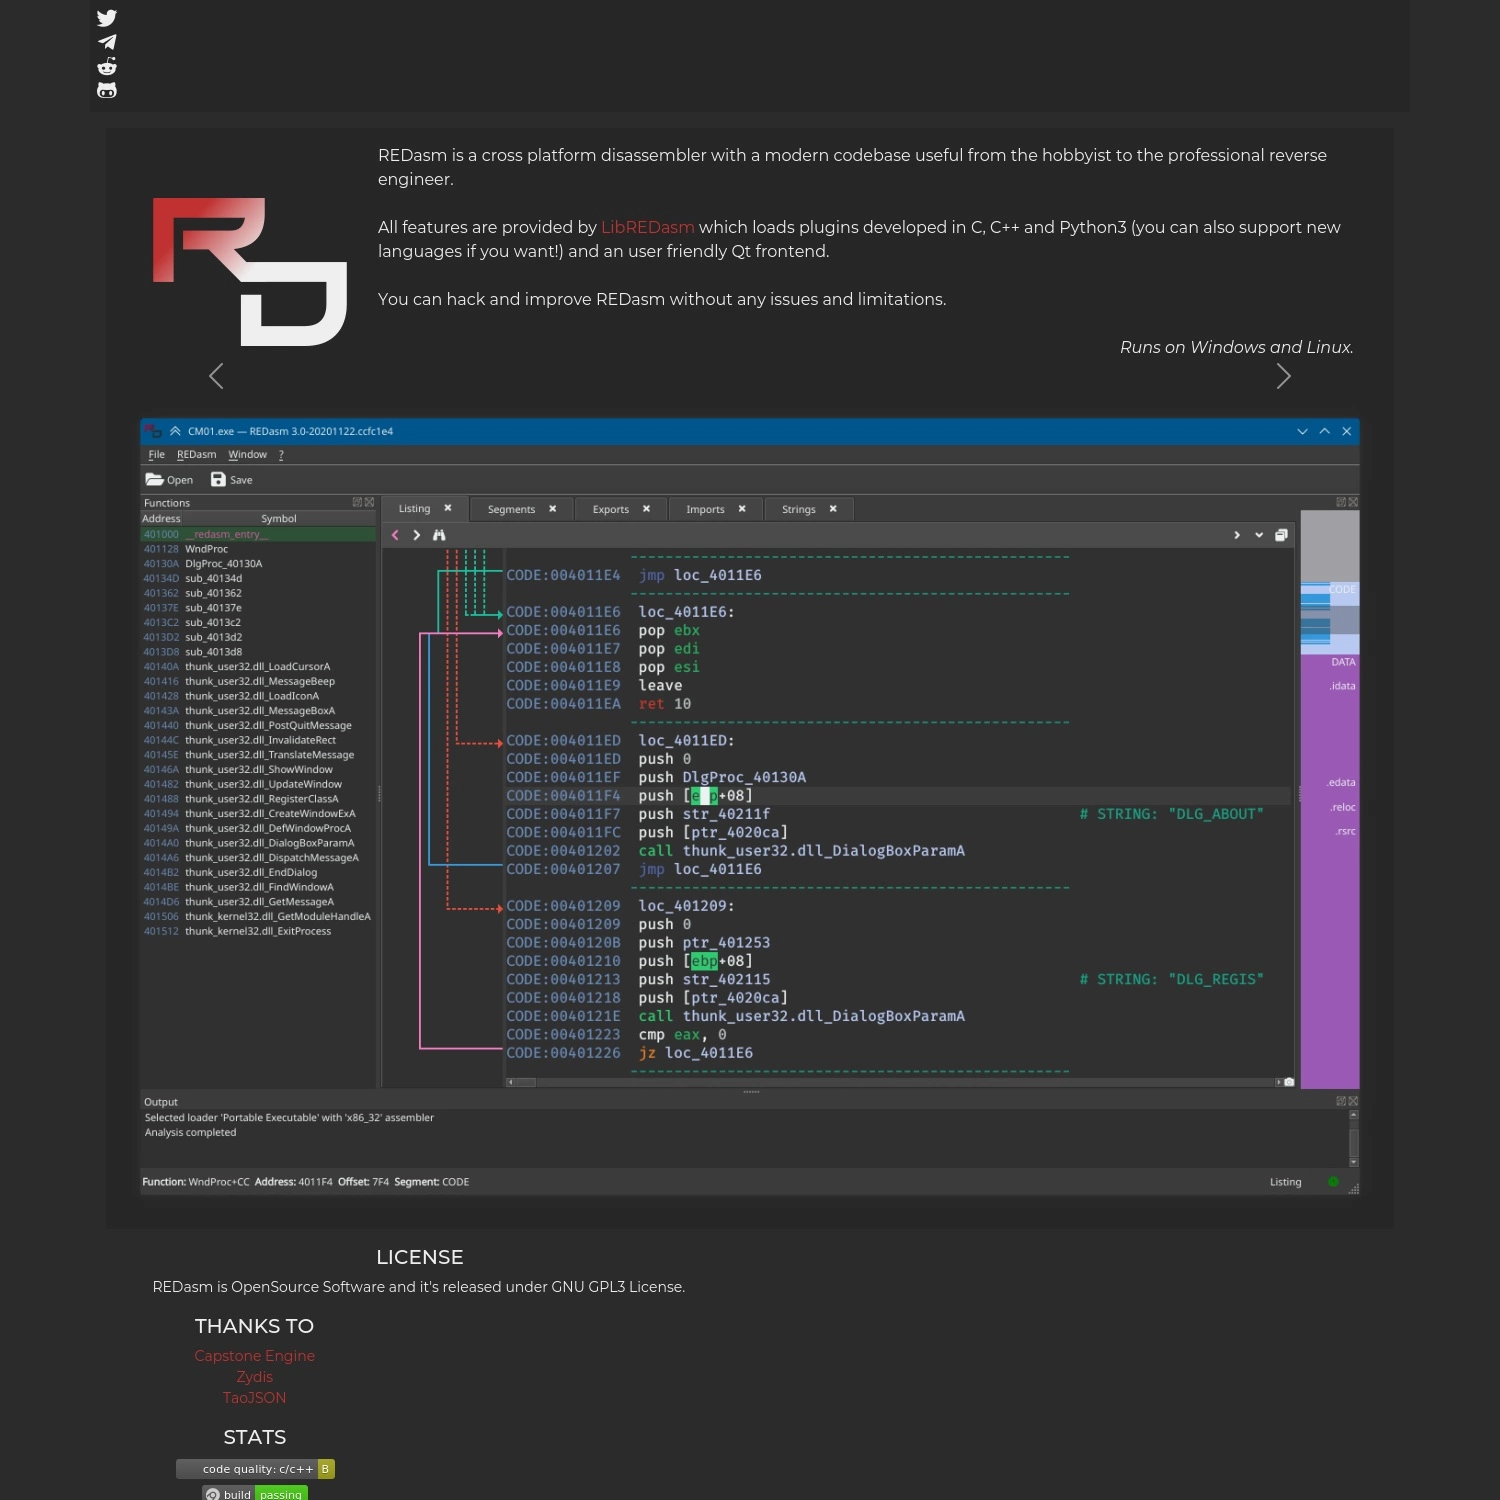Click the REDasm window app icon in its title bar
Screen dimensions: 1500x1500
click(x=153, y=431)
